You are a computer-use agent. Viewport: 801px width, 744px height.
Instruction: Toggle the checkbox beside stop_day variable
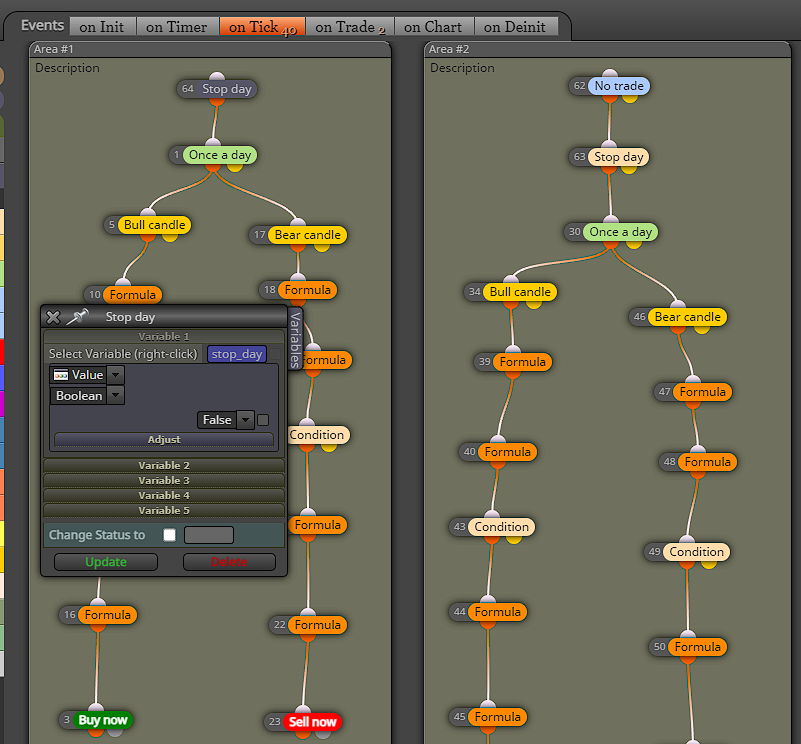tap(275, 354)
